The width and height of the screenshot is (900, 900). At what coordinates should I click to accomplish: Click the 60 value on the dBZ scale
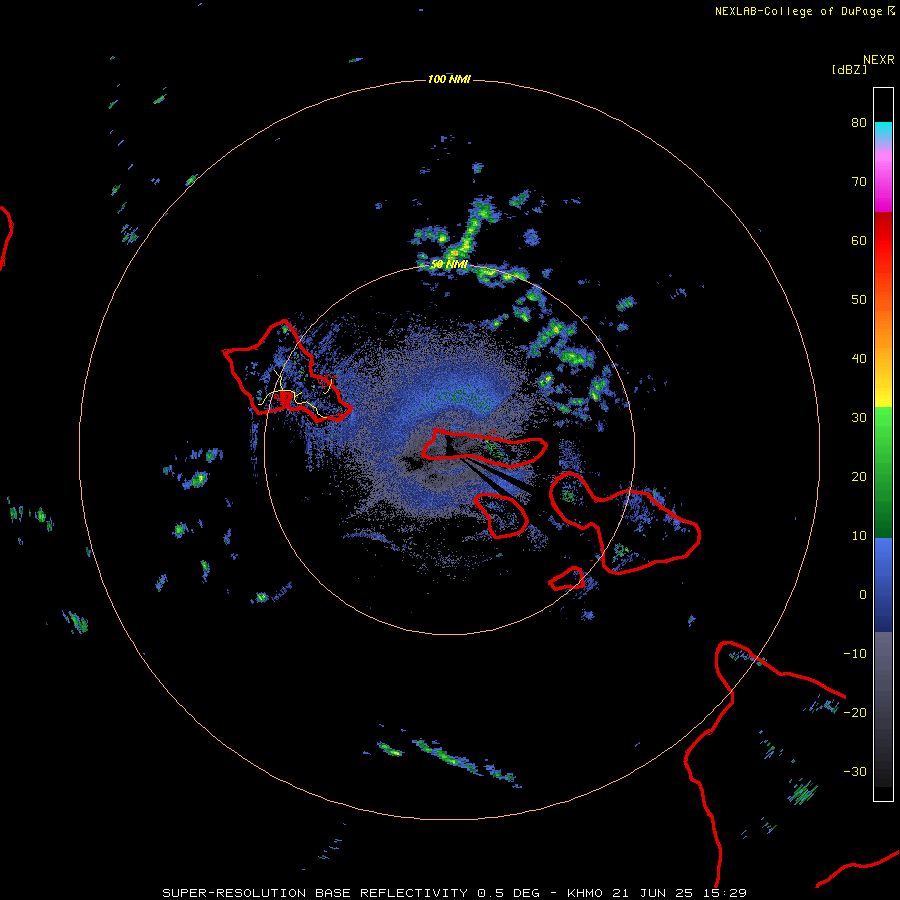[x=859, y=241]
